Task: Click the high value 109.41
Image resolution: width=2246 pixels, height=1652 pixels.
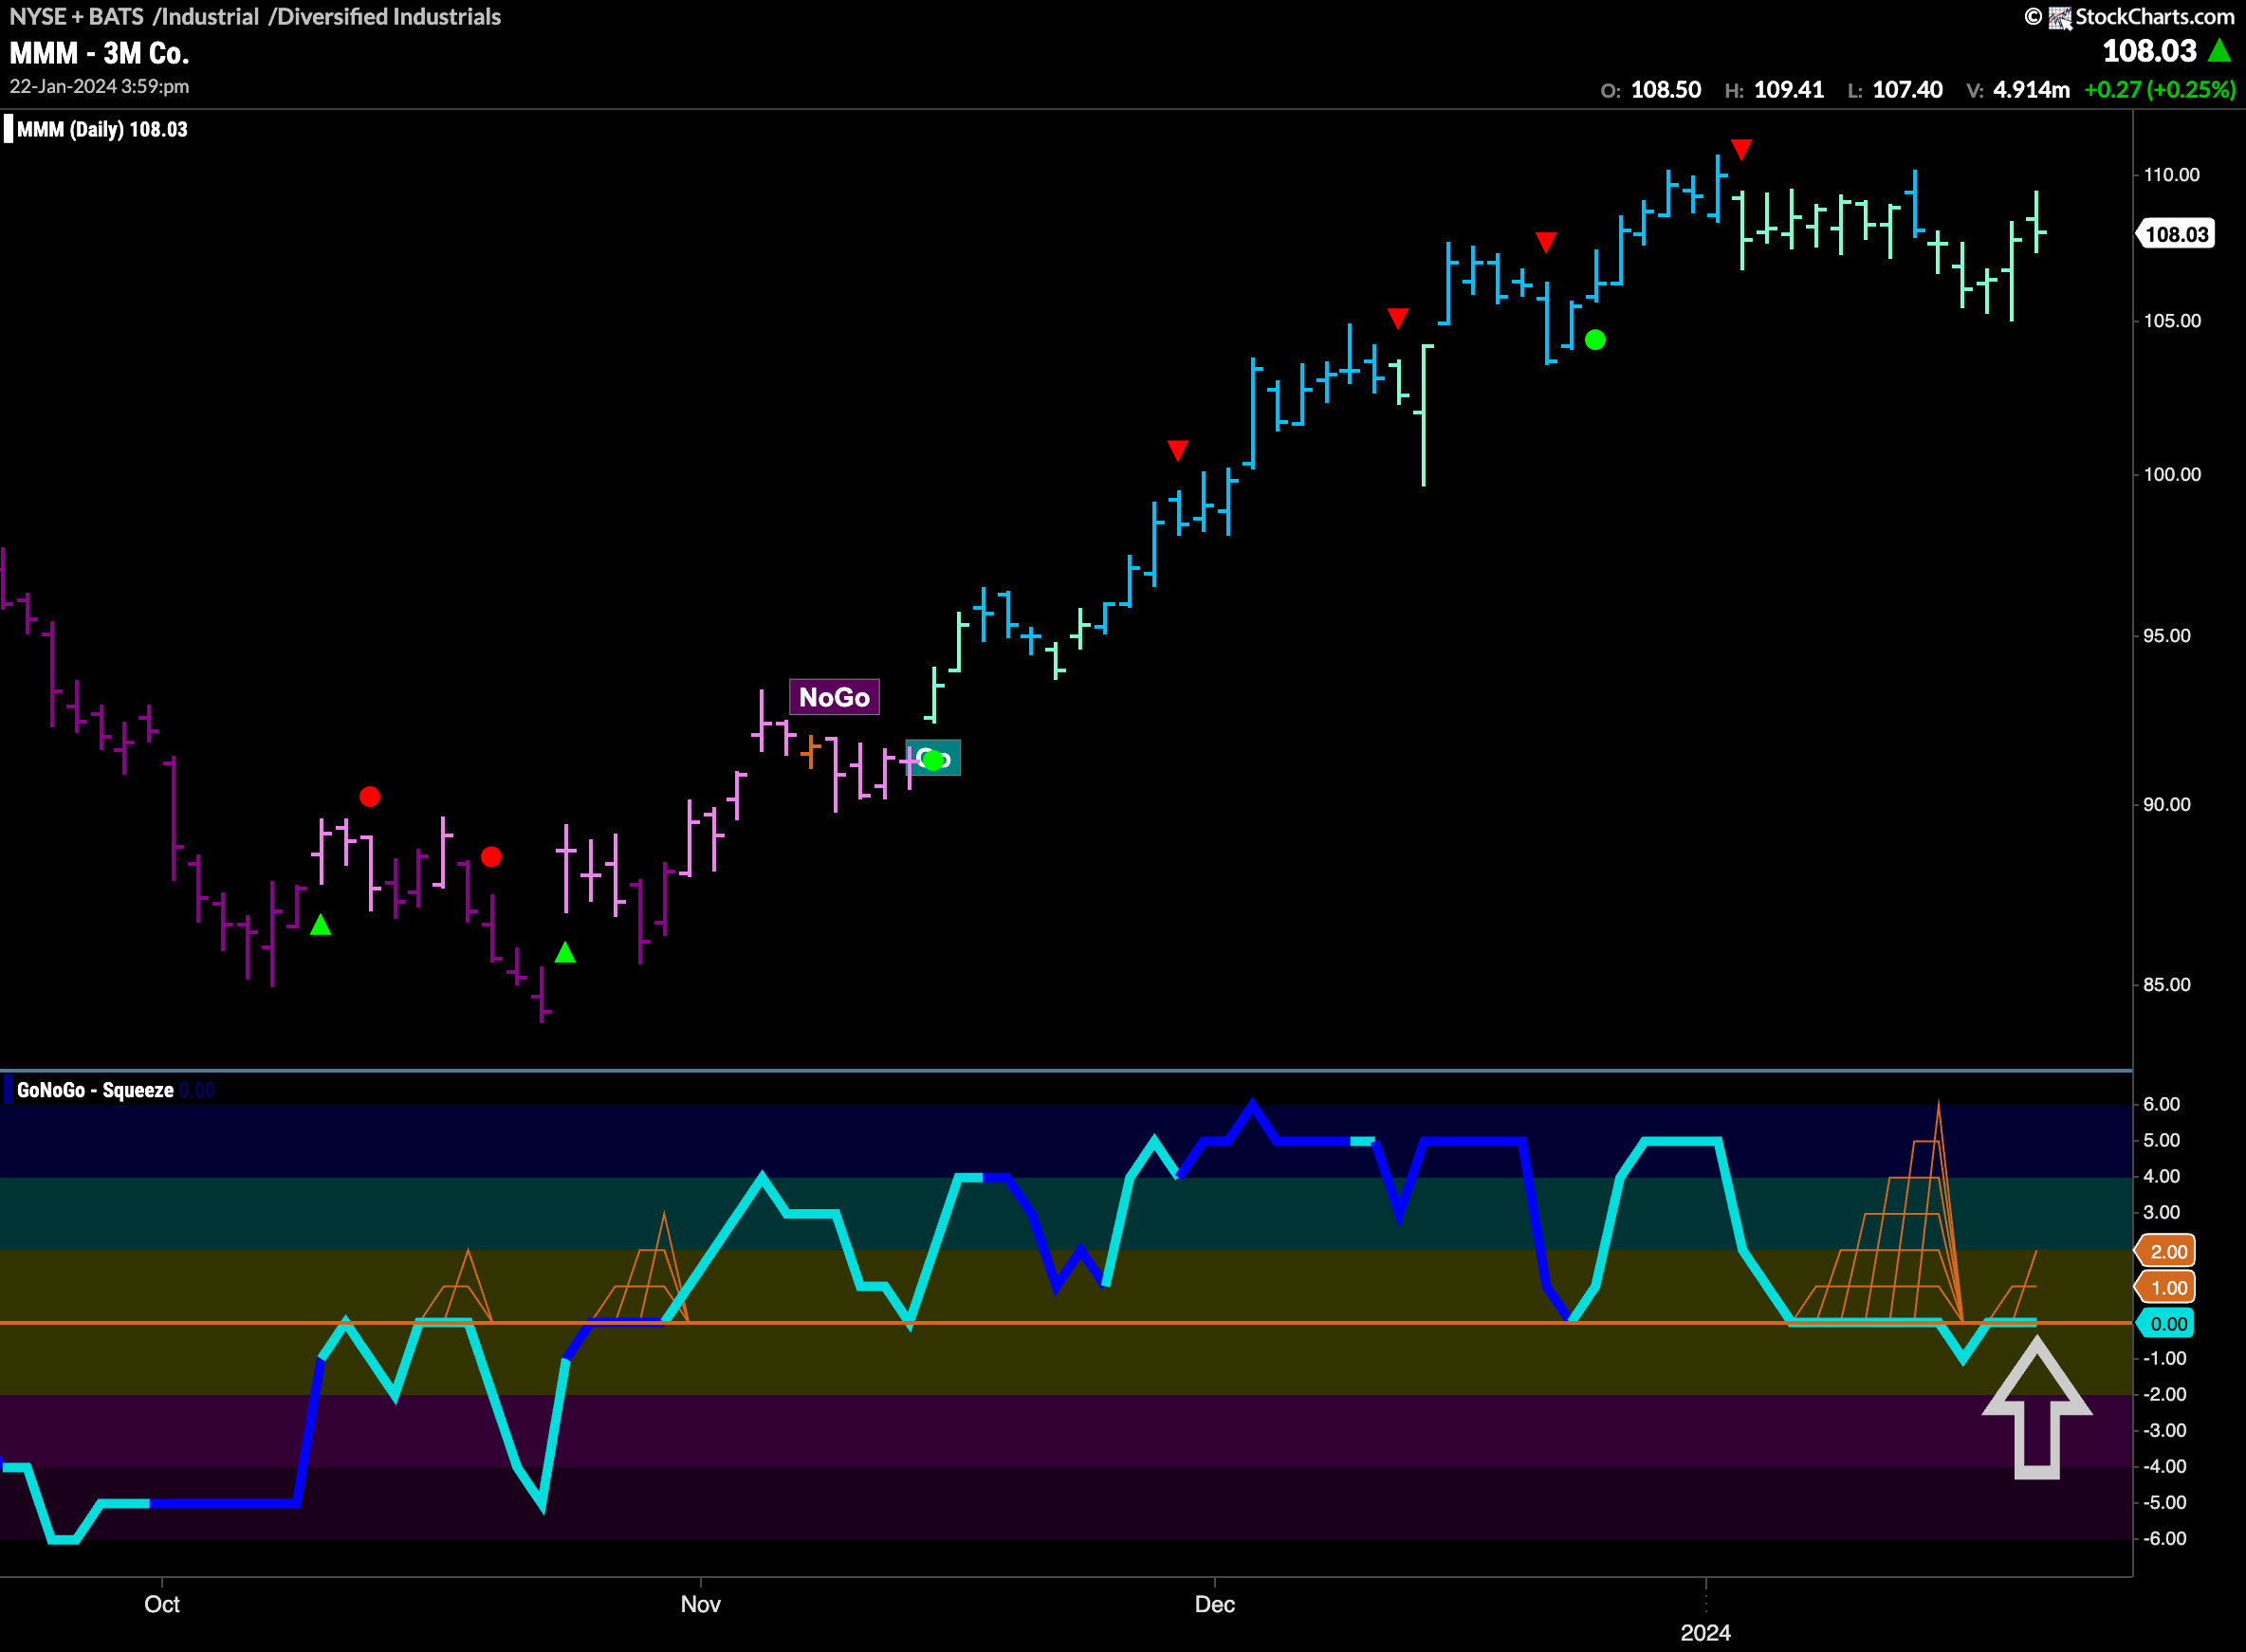Action: pyautogui.click(x=1789, y=90)
